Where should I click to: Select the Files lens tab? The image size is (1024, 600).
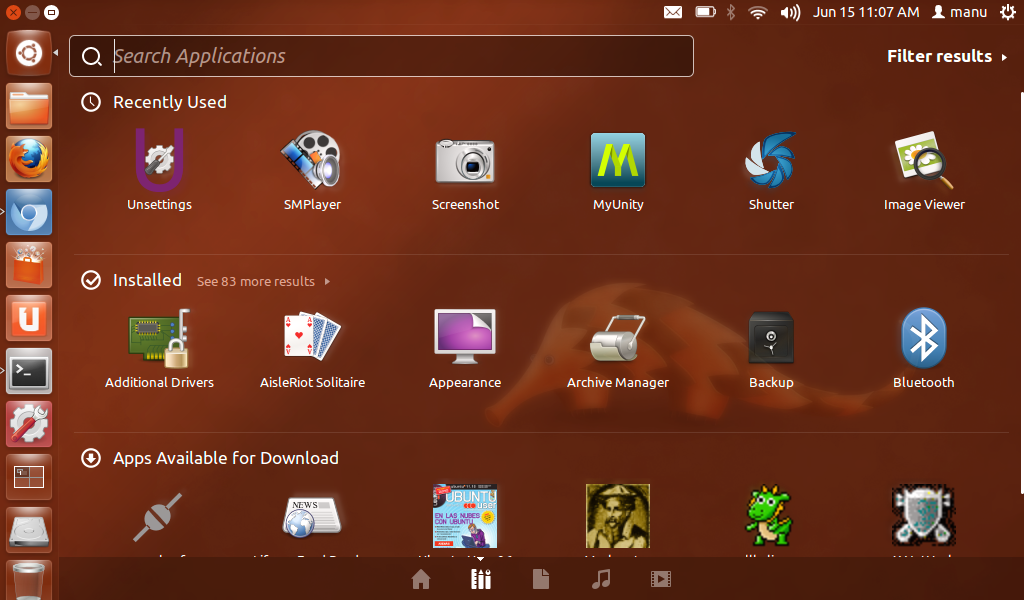click(x=541, y=579)
